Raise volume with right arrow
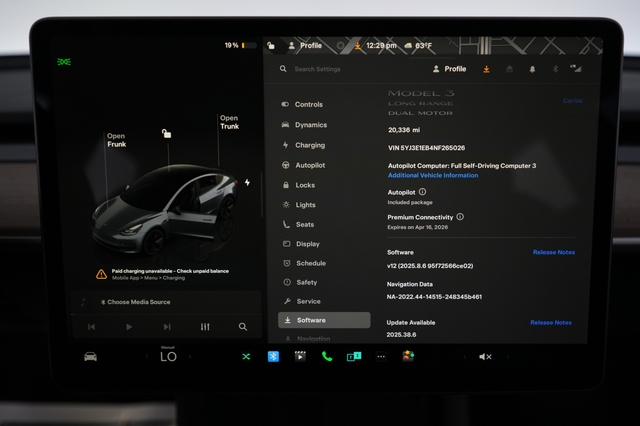This screenshot has height=426, width=640. coord(508,357)
